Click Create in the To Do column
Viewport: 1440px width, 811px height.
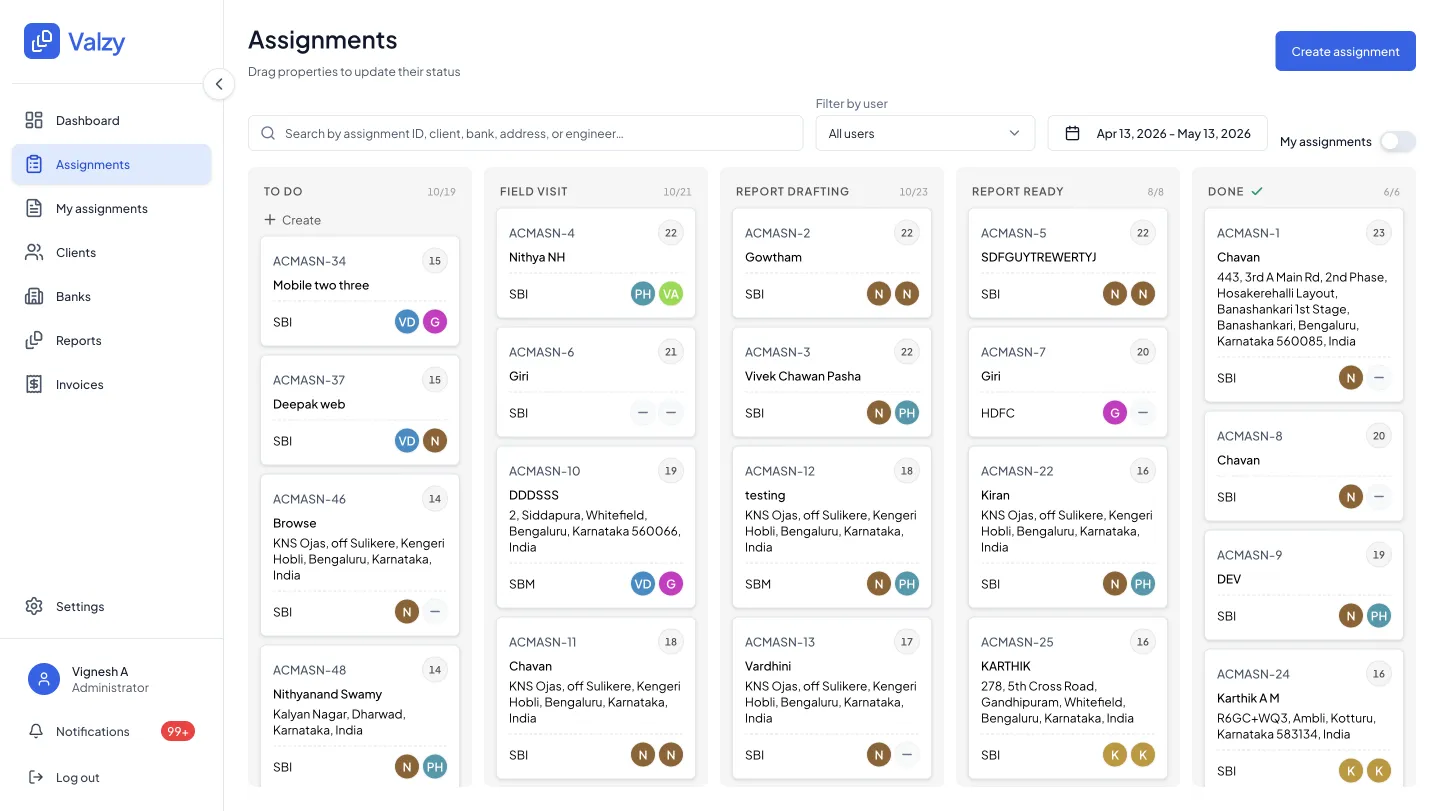292,220
